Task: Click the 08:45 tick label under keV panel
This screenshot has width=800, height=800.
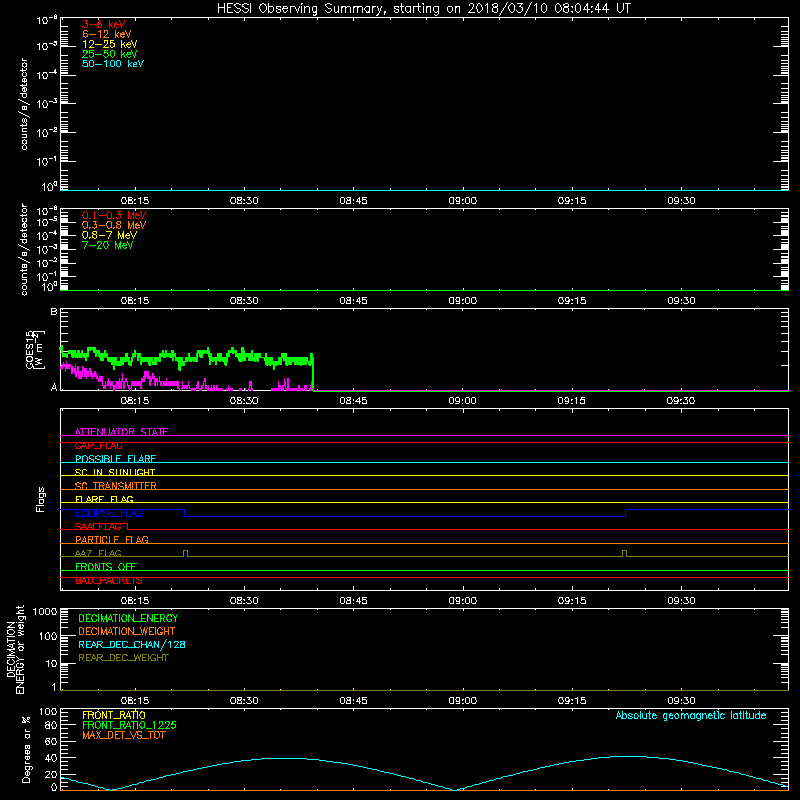Action: tap(353, 201)
